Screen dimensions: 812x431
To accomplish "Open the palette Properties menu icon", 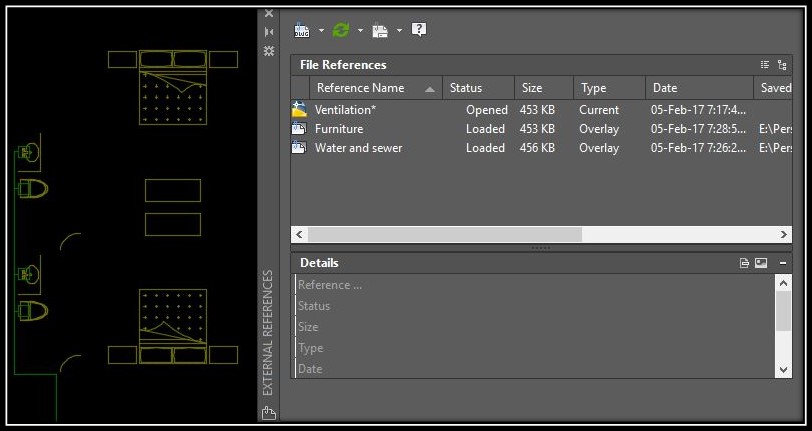I will pyautogui.click(x=269, y=51).
